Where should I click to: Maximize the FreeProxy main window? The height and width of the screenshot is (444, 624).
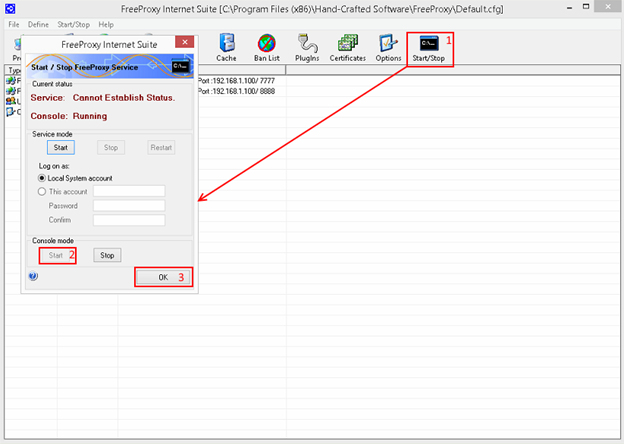pyautogui.click(x=586, y=7)
